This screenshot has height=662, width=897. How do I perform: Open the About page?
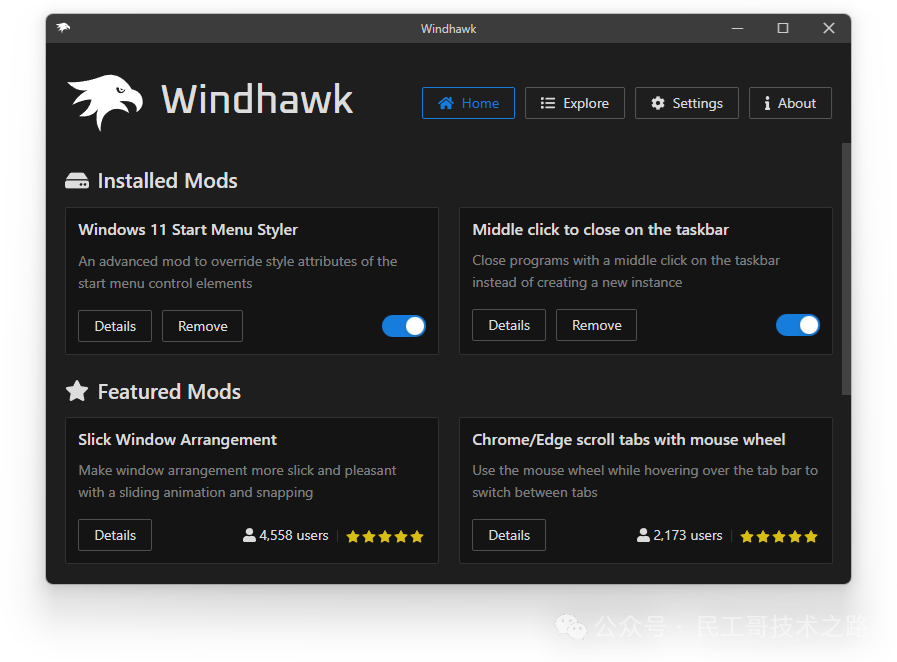coord(790,103)
